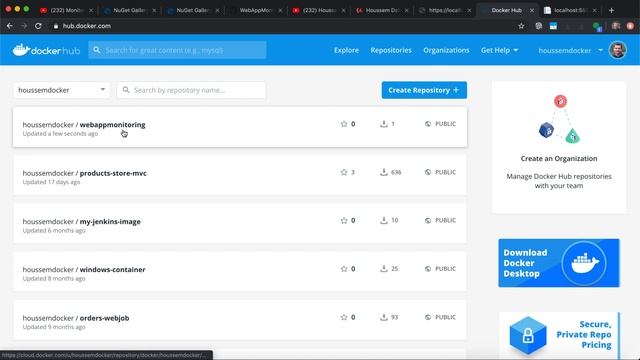Click 'Updated 6 months ago' text
Screen dimensions: 640x360
pos(54,230)
